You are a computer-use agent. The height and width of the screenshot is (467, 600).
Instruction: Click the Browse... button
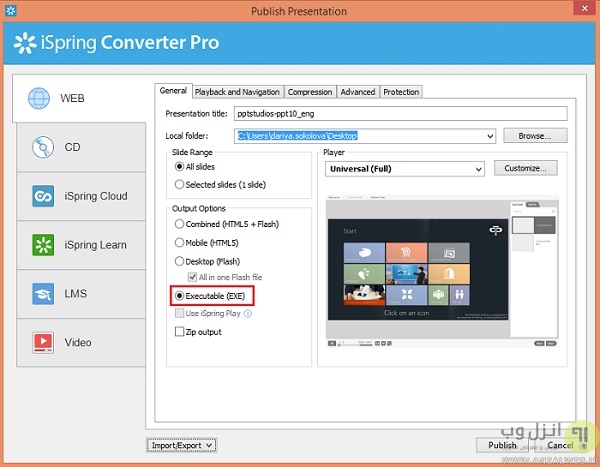[x=535, y=135]
